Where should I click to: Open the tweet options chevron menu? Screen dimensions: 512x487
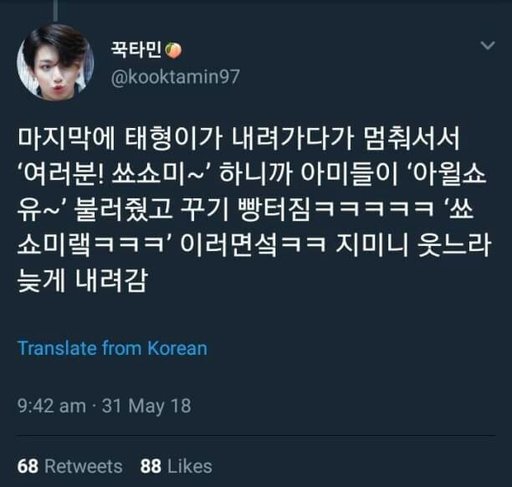tap(487, 45)
